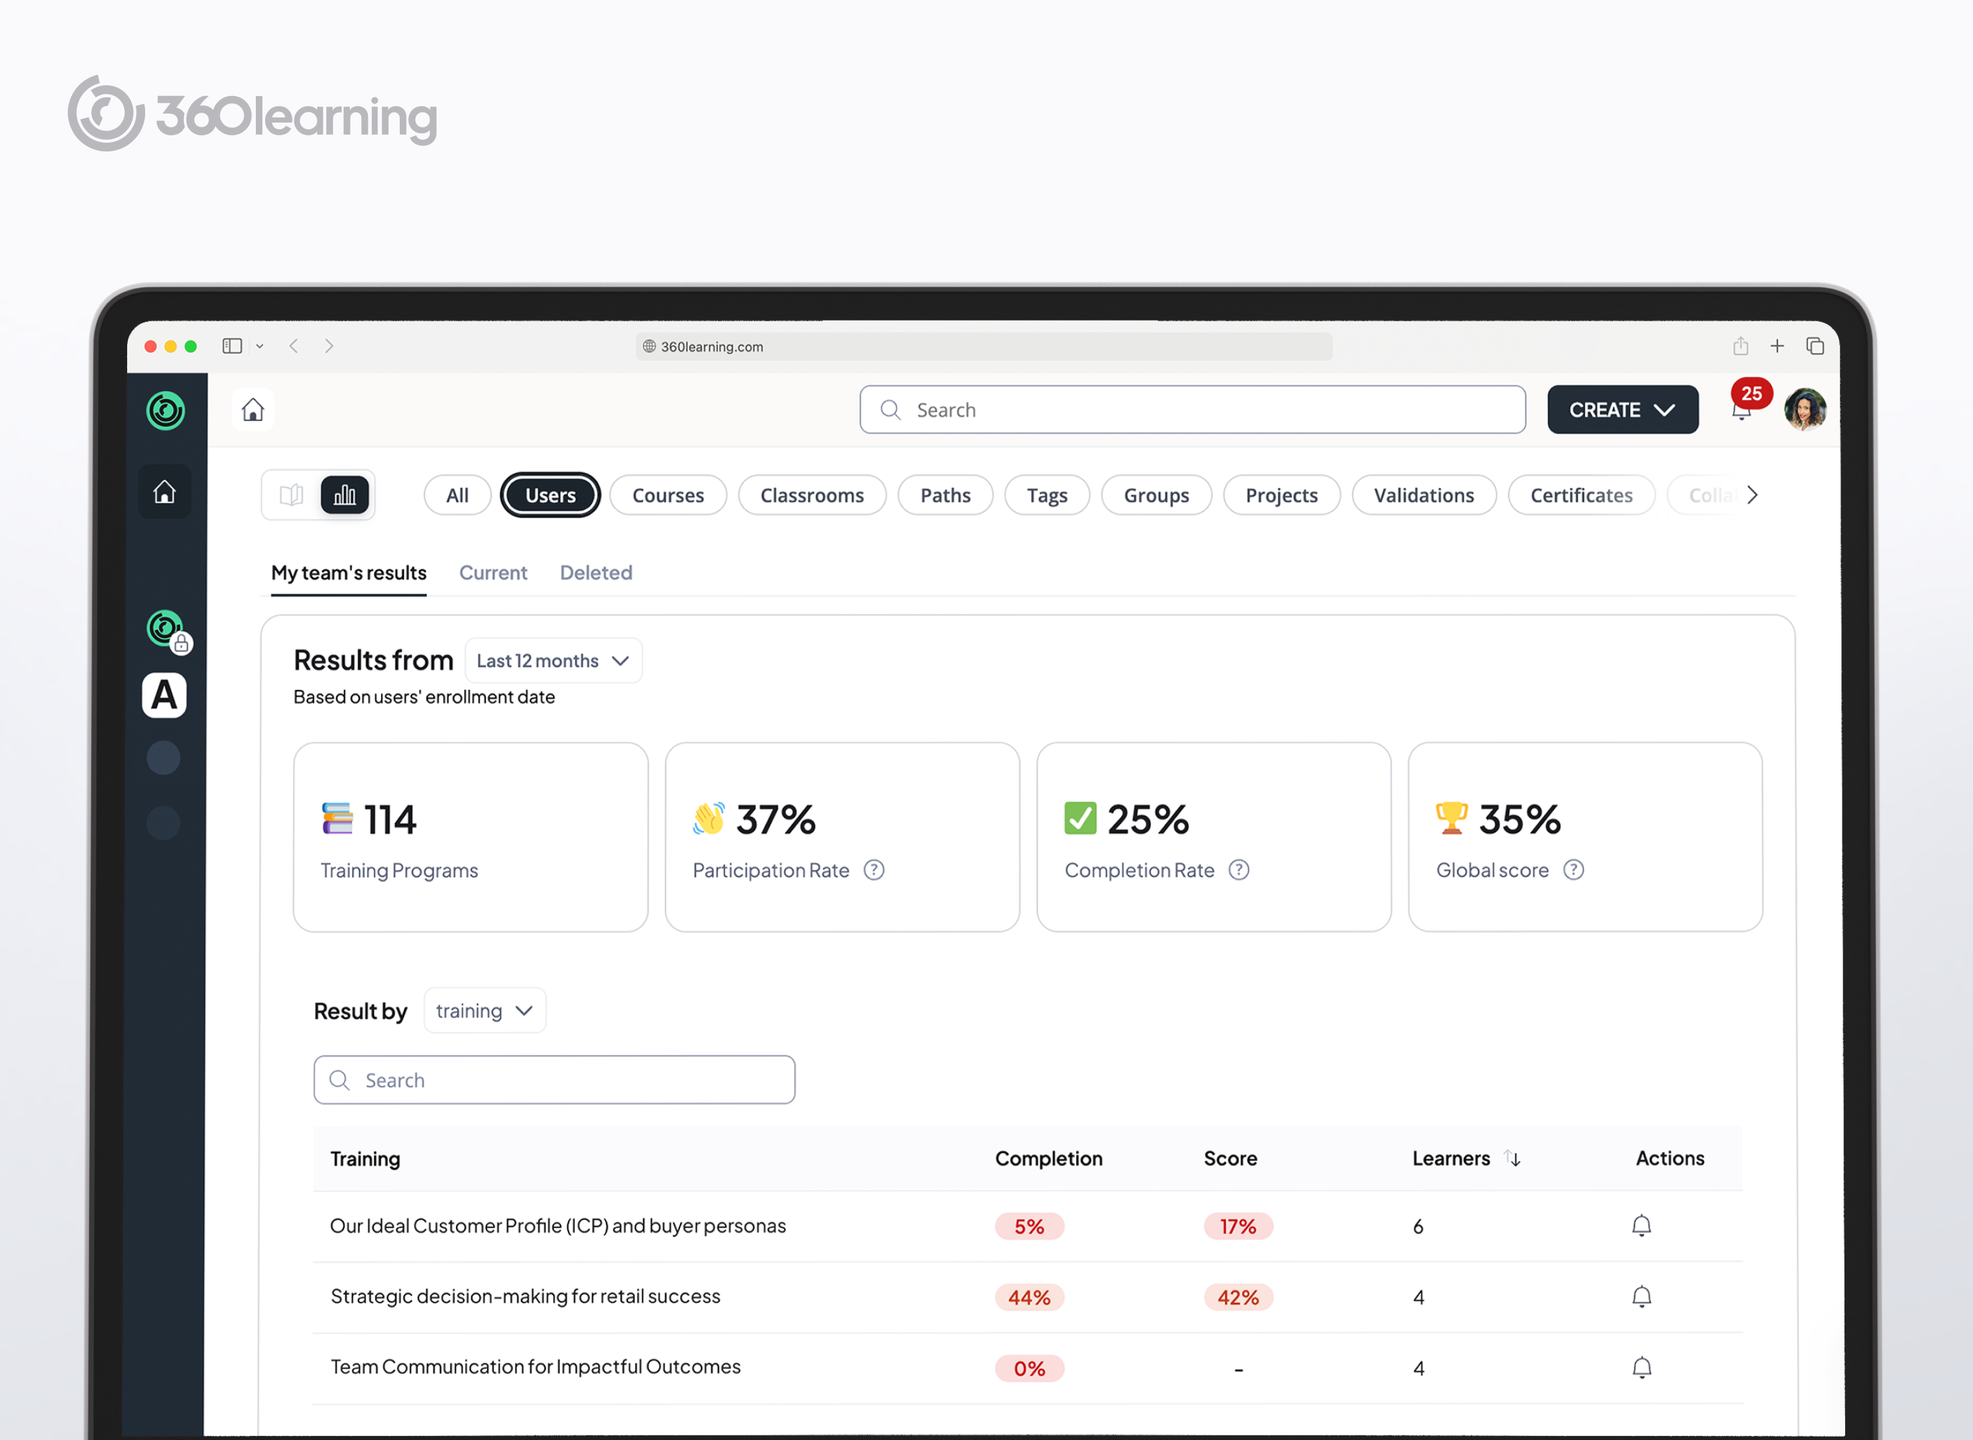Image resolution: width=1973 pixels, height=1440 pixels.
Task: Toggle Learners column sort arrow
Action: coord(1513,1158)
